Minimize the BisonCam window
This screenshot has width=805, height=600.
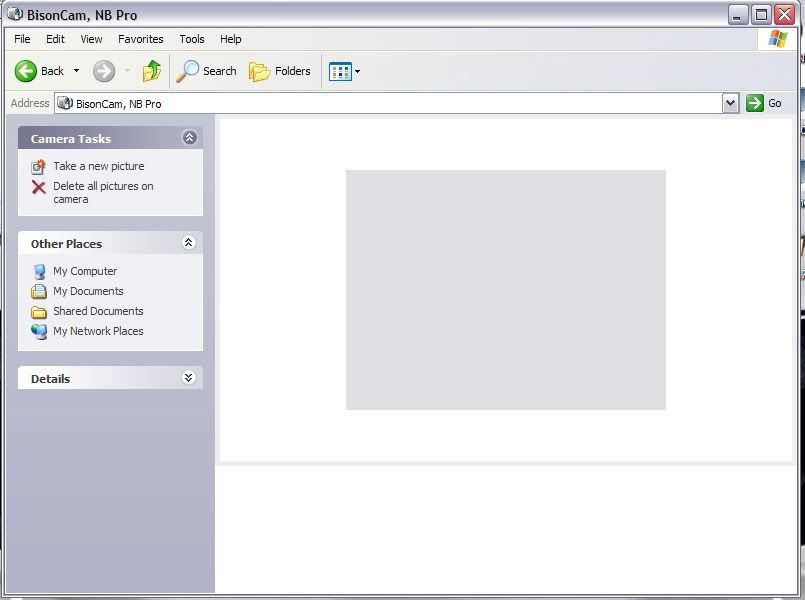pyautogui.click(x=737, y=14)
